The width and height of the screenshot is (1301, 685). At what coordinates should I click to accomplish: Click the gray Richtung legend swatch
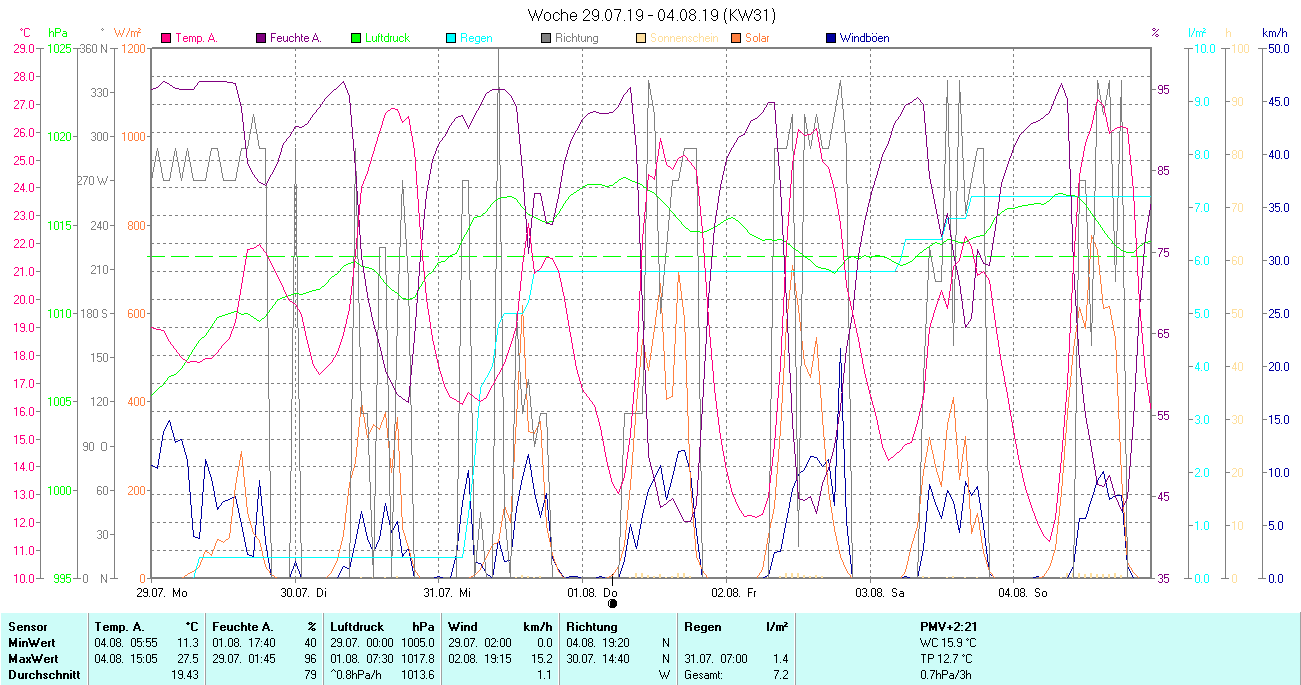(546, 38)
